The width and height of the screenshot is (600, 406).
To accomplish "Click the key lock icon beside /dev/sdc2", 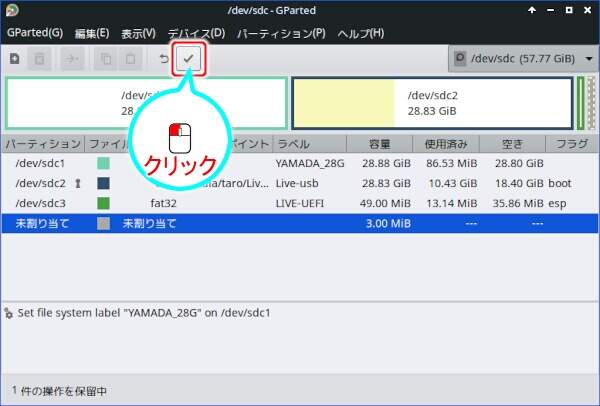I will [x=78, y=184].
